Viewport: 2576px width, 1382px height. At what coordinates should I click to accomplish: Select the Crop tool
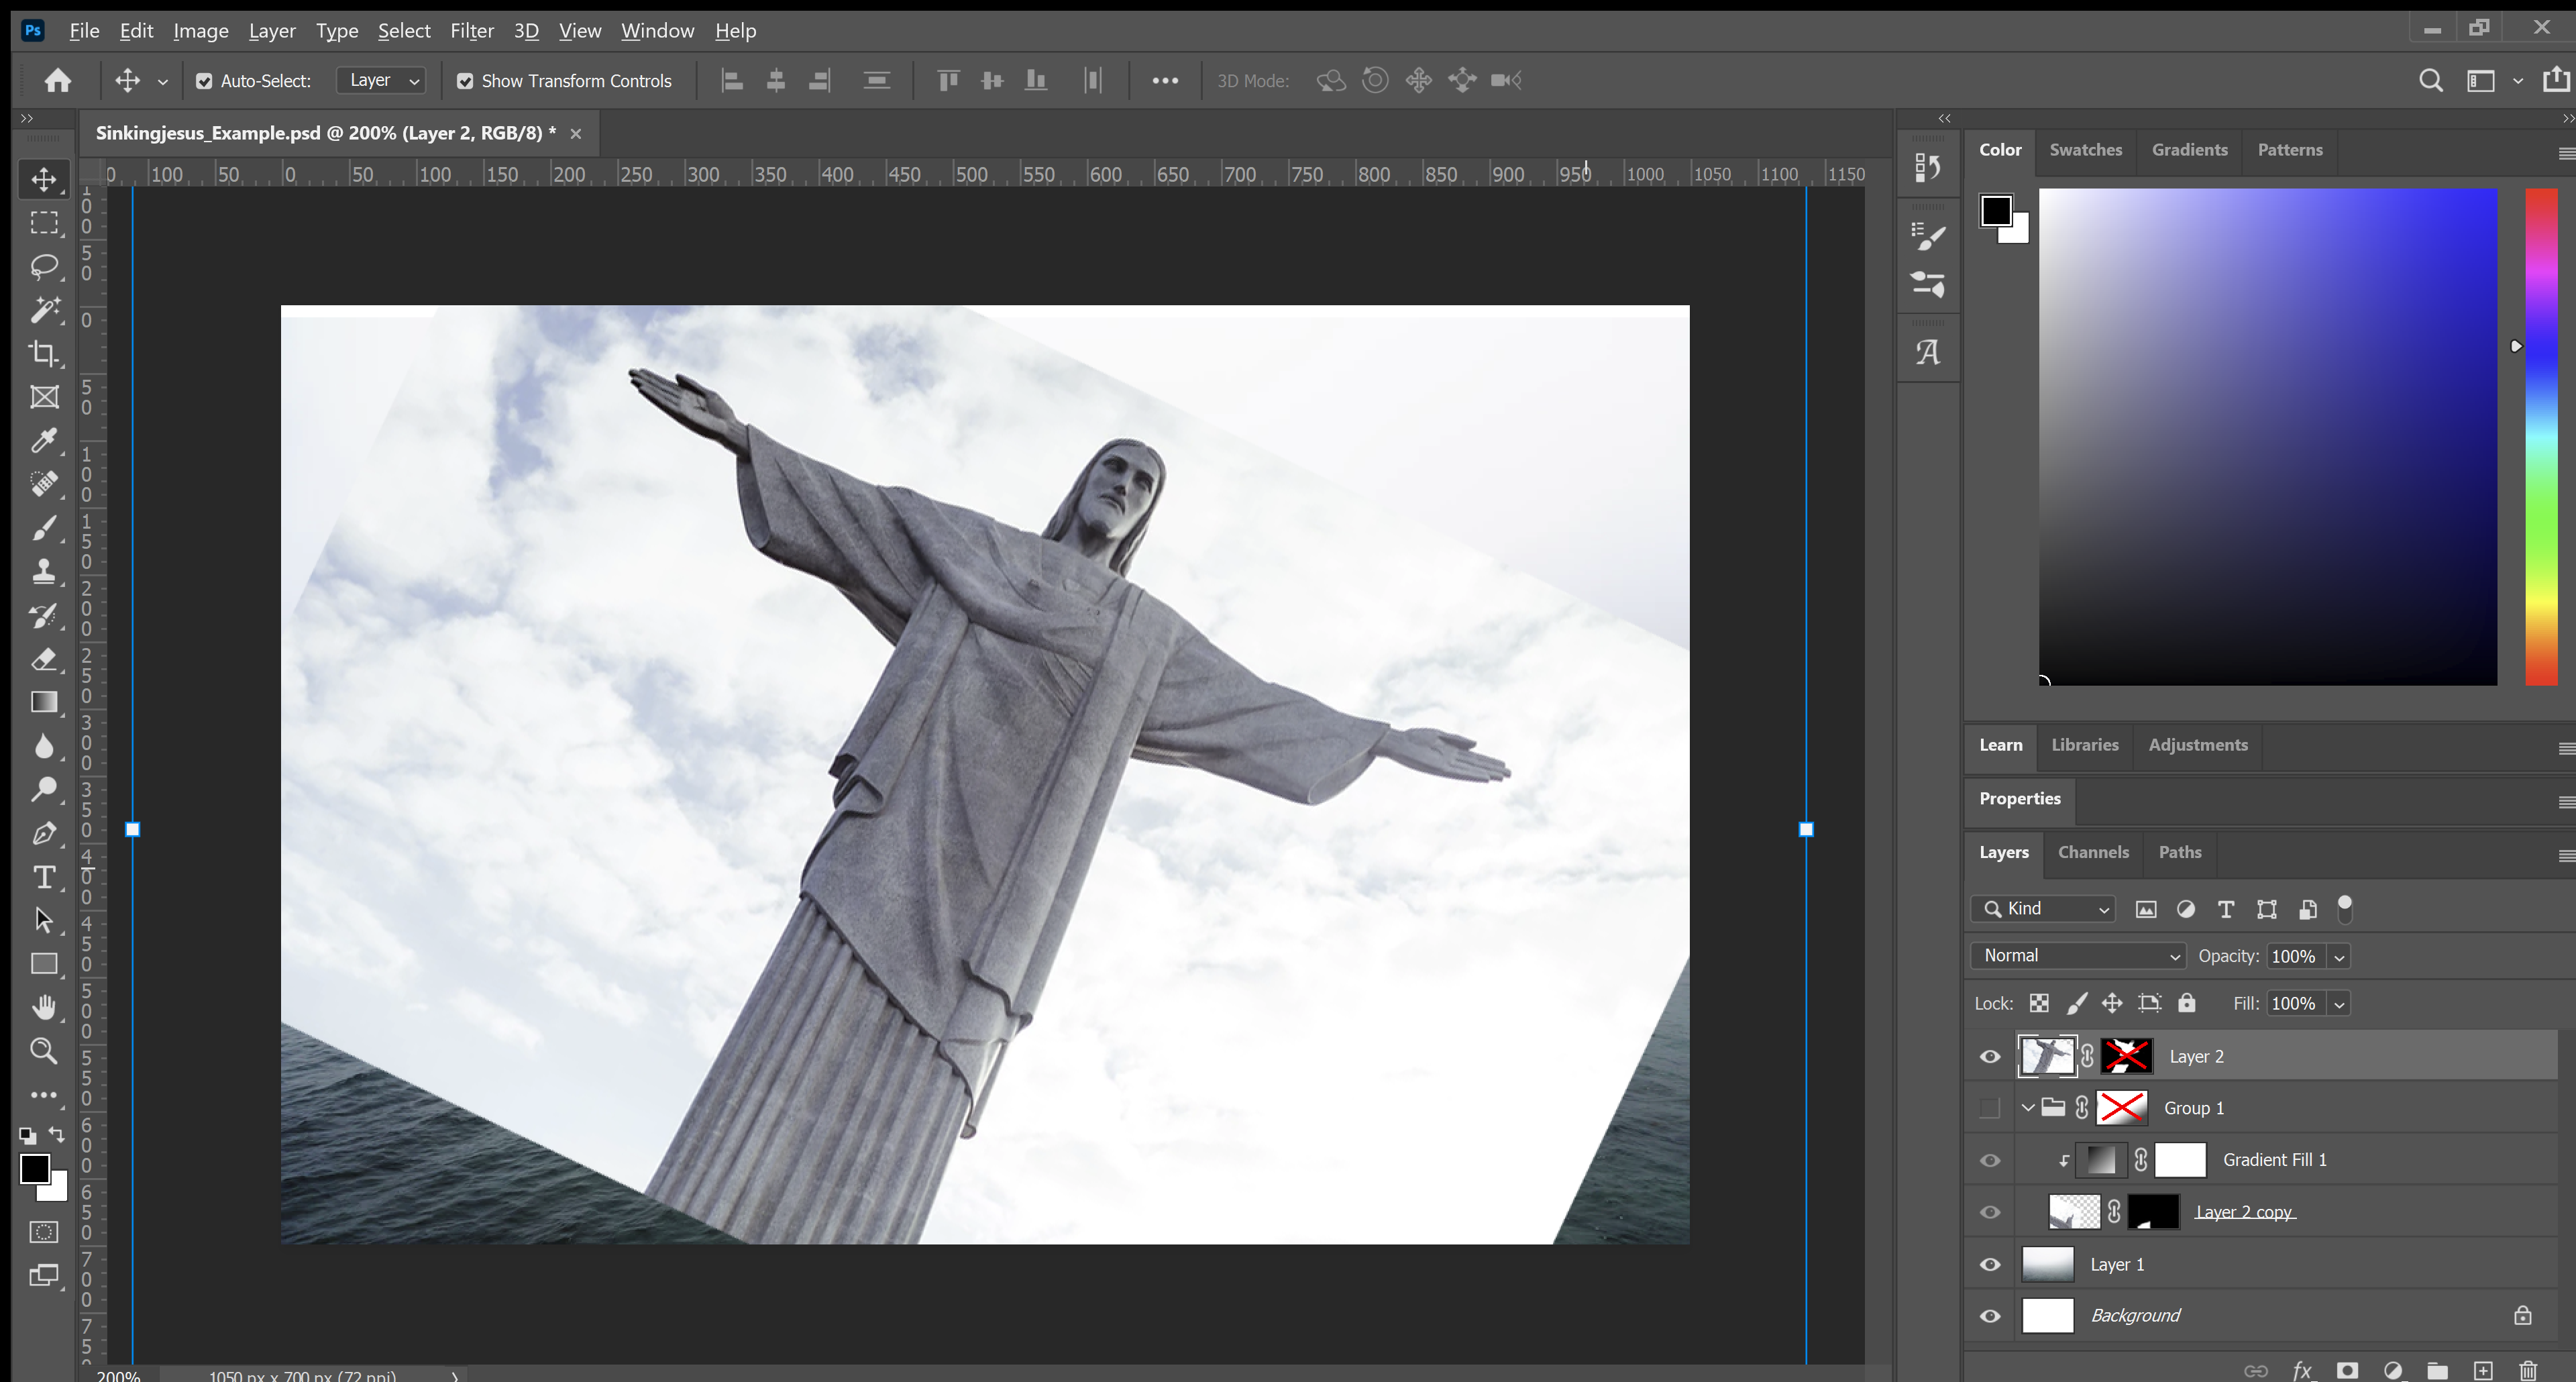(44, 353)
